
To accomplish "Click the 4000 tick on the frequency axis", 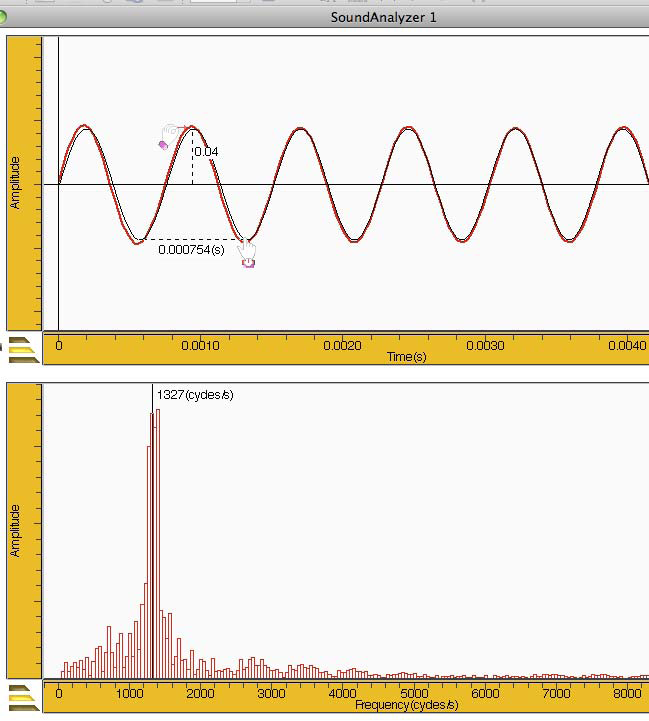I will pos(342,693).
